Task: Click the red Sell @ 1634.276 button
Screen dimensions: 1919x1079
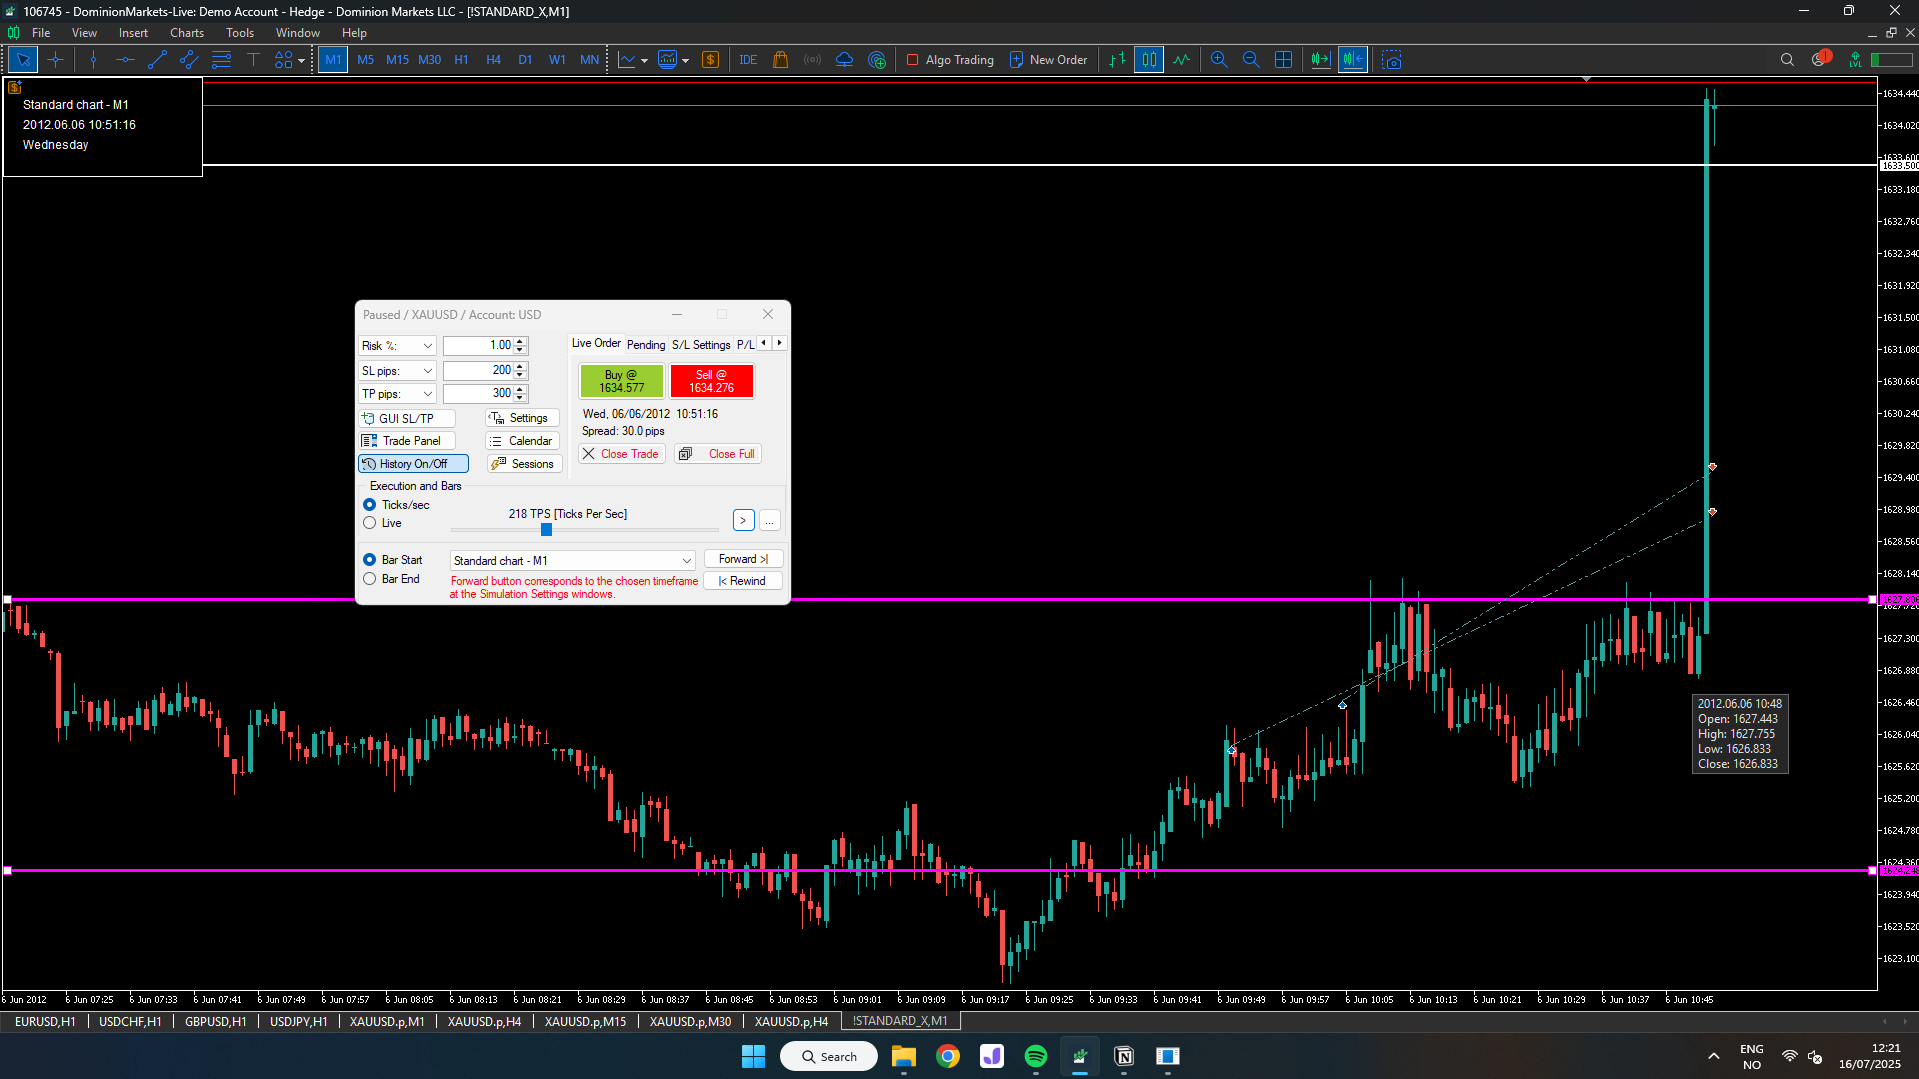Action: tap(711, 381)
